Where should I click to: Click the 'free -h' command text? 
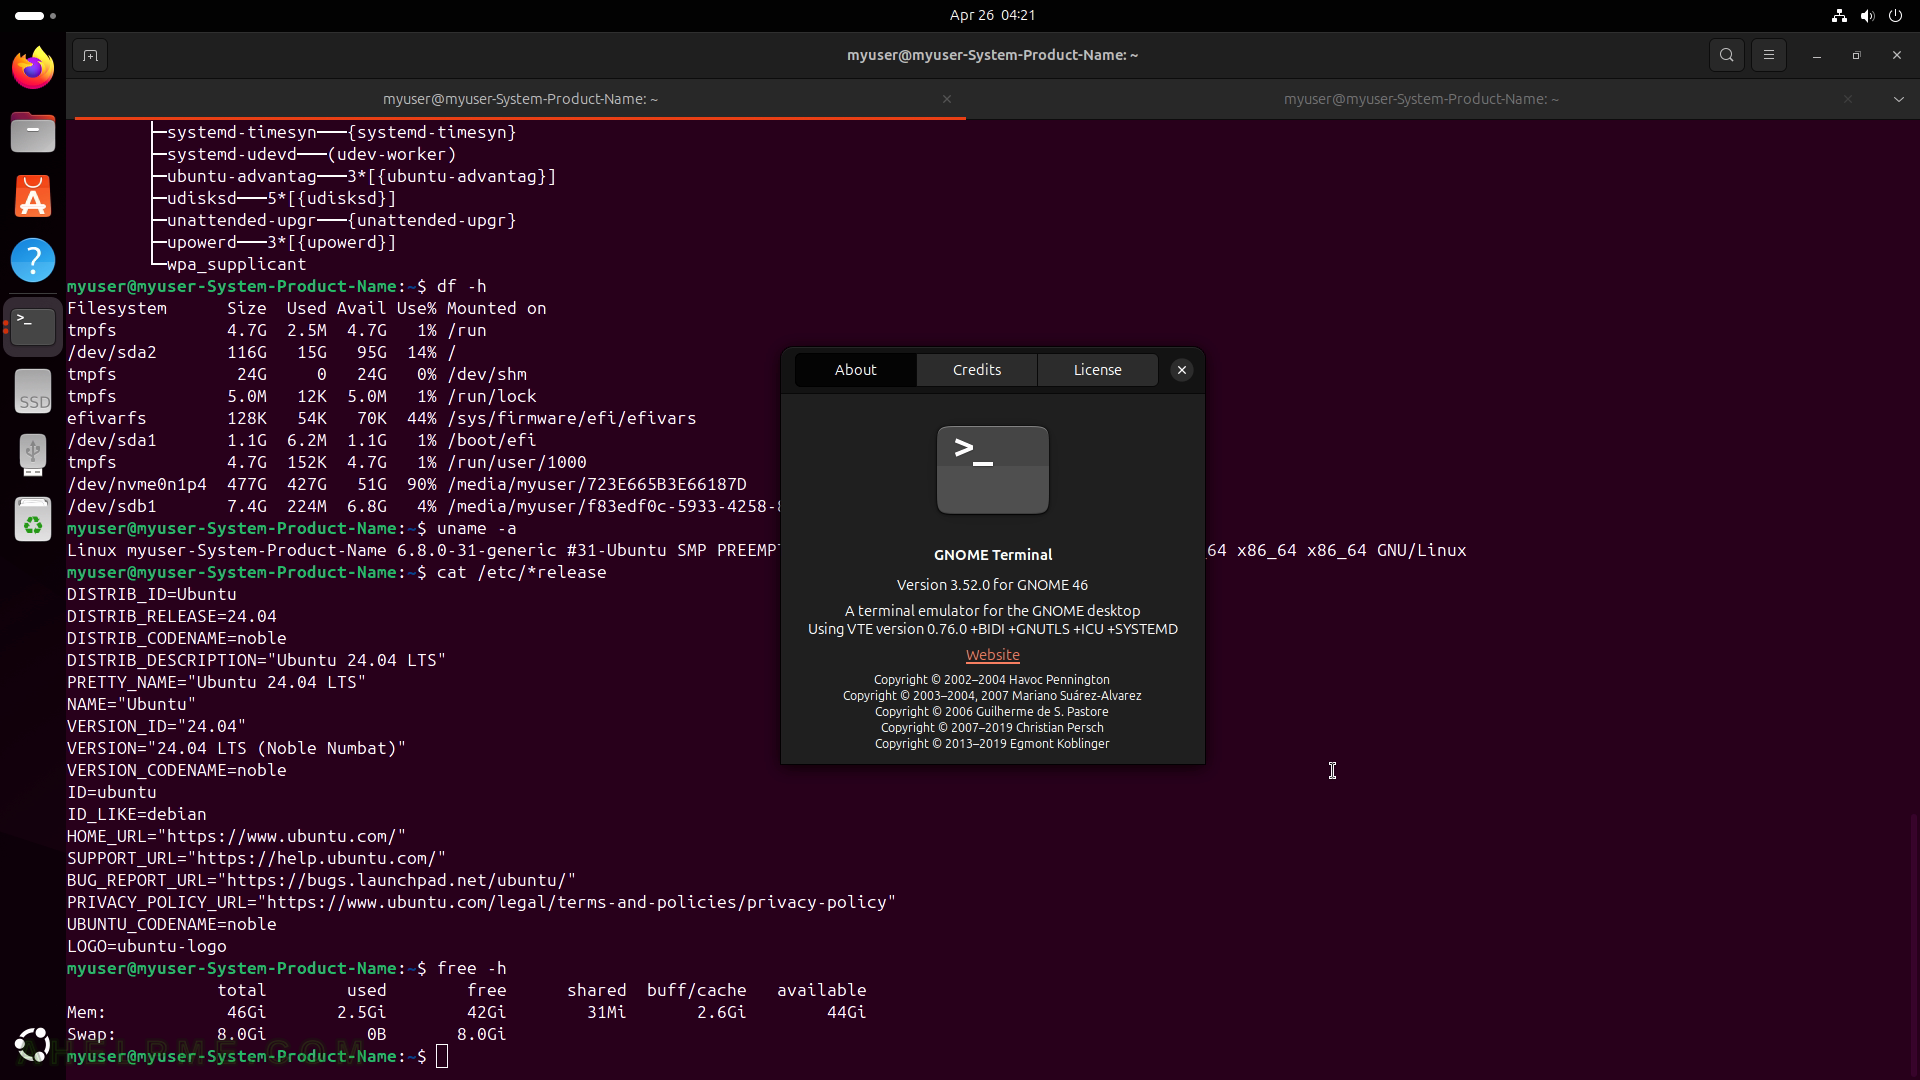472,968
